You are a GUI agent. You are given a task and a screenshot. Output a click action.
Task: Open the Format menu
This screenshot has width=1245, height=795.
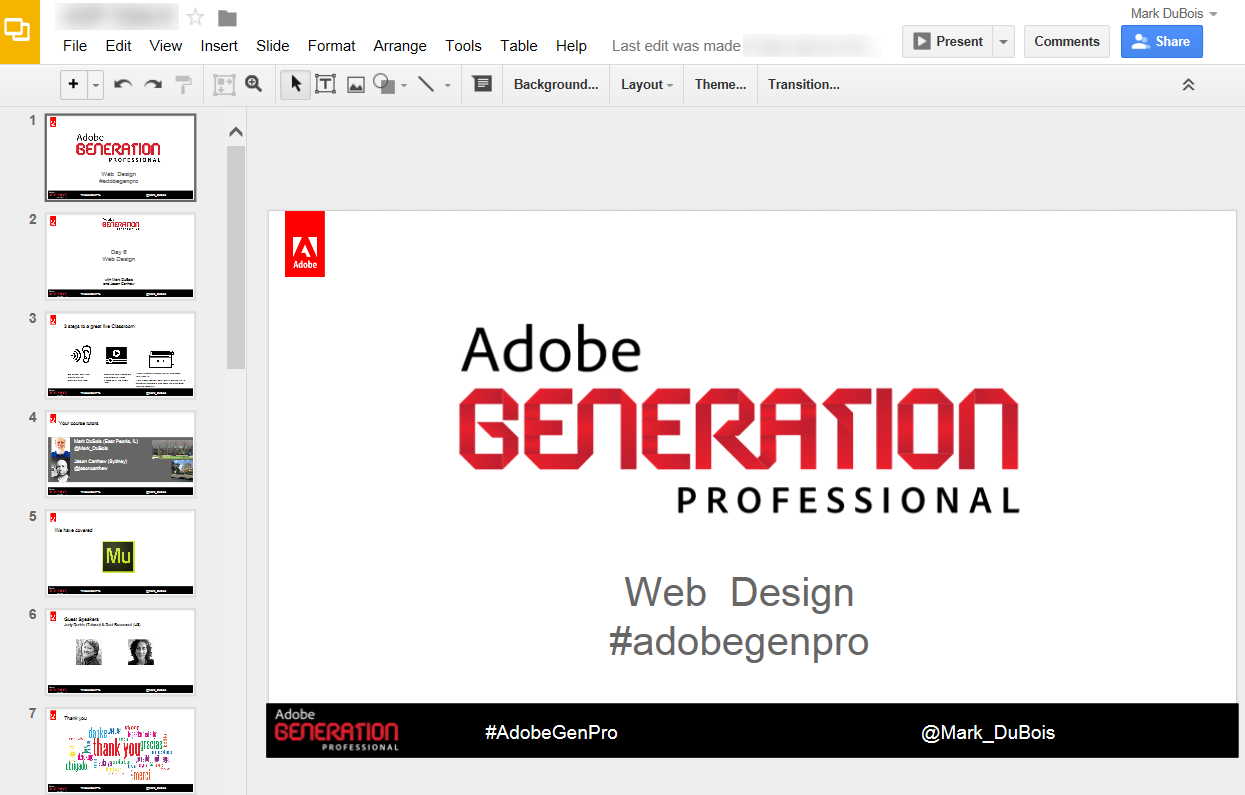coord(331,45)
